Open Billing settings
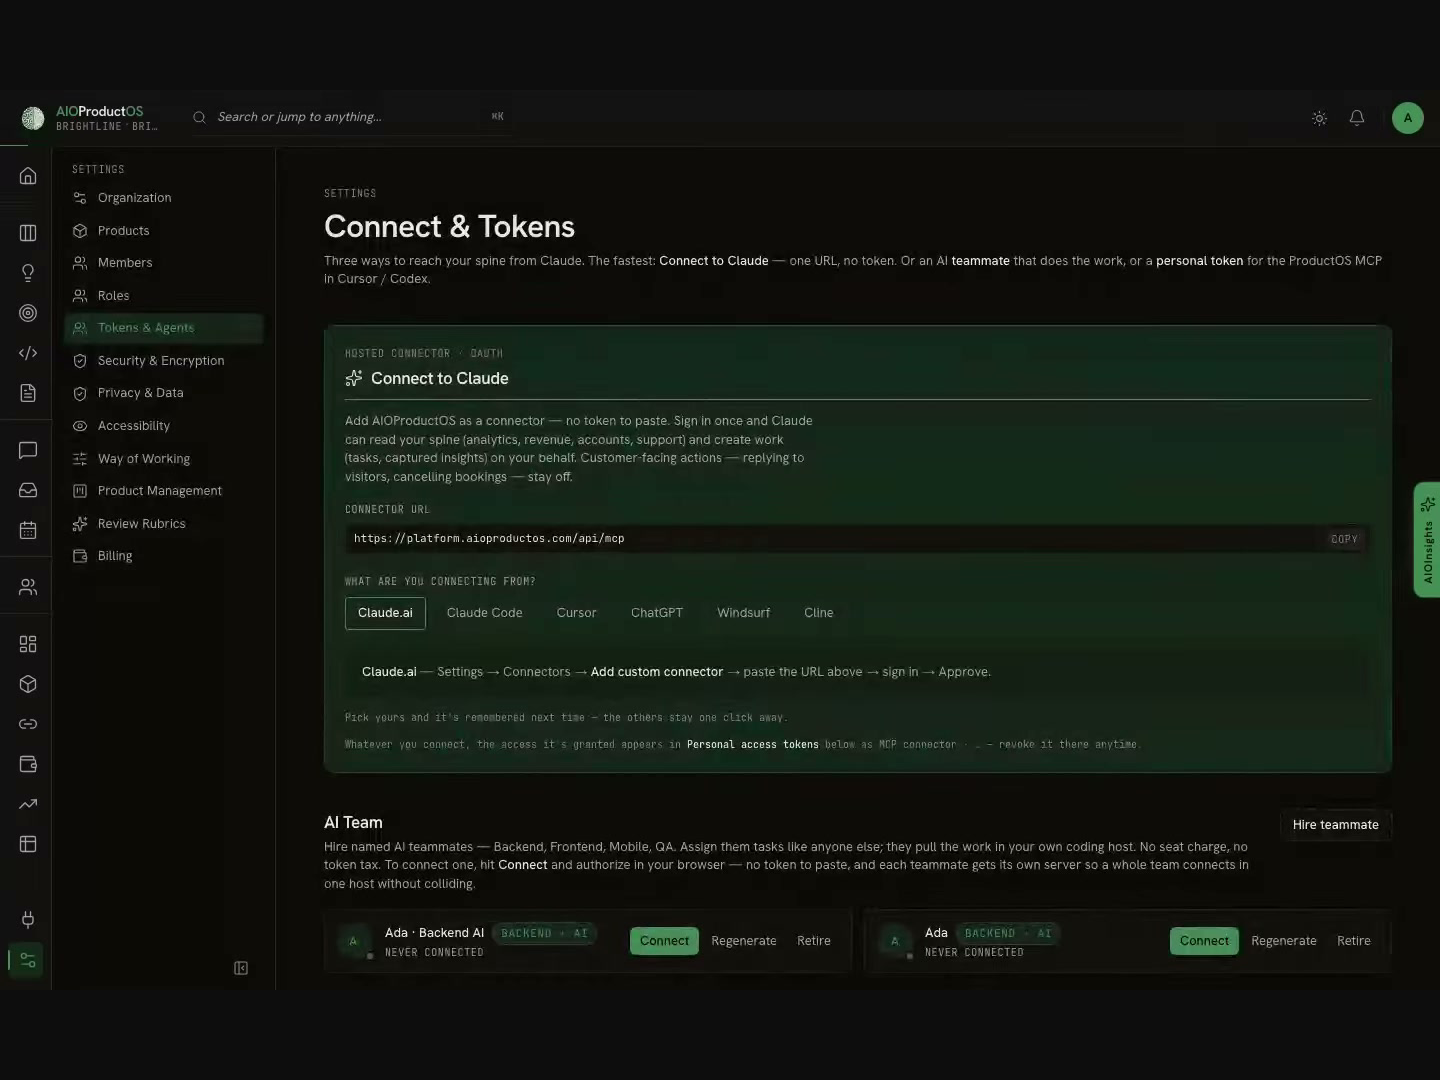The image size is (1440, 1080). 164,556
